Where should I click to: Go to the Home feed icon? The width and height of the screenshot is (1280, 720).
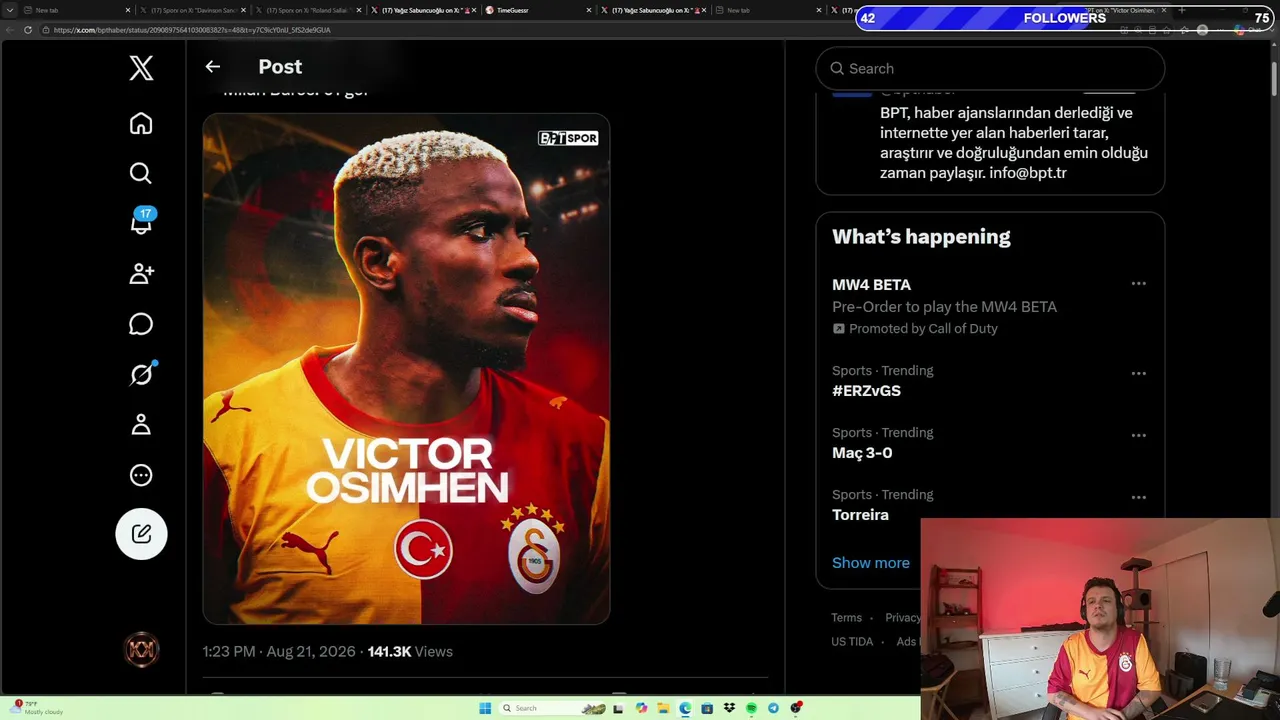click(141, 123)
